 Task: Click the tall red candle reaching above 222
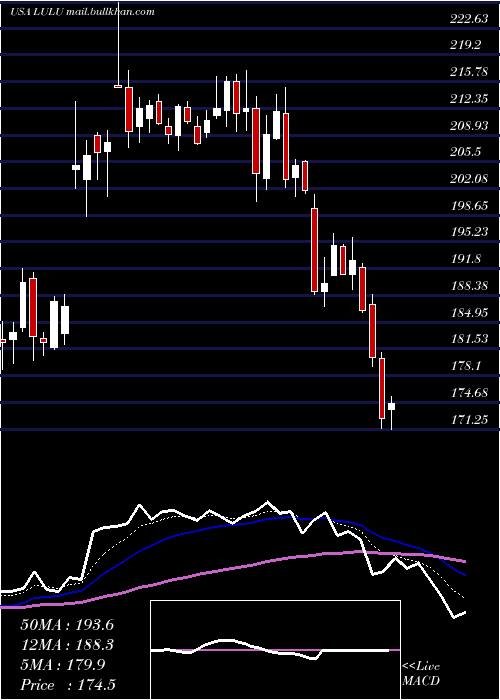(x=118, y=86)
